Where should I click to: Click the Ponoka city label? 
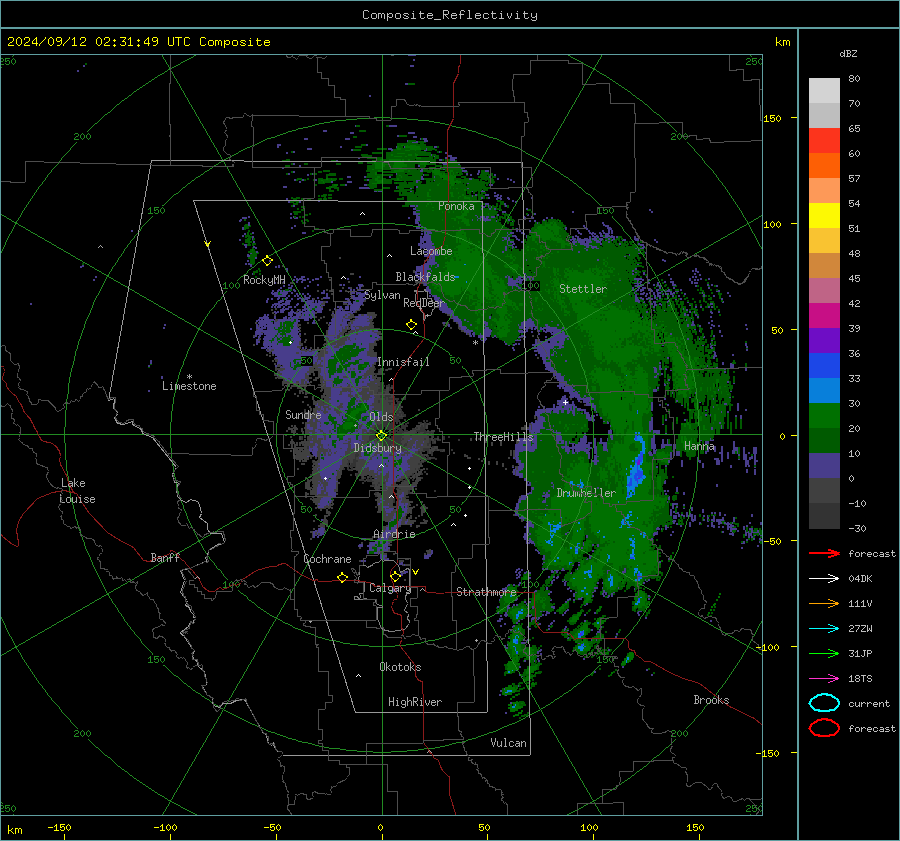(x=456, y=206)
